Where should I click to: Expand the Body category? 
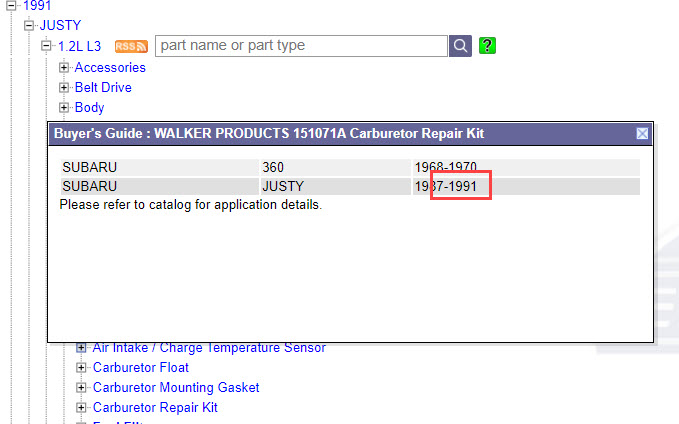point(64,107)
